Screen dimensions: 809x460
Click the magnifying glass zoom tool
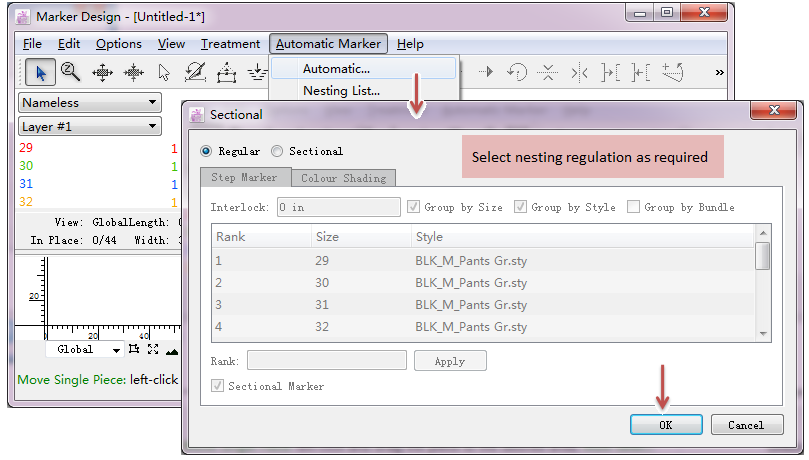(x=70, y=72)
